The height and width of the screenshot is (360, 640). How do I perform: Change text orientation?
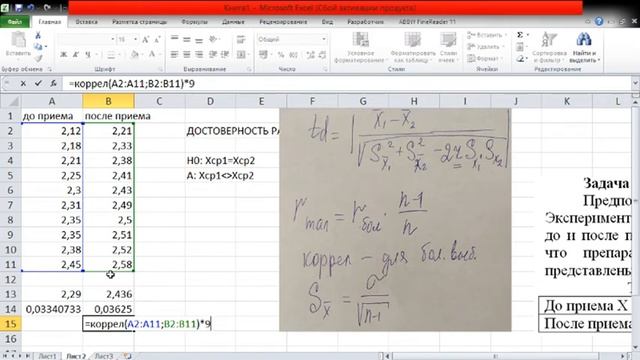pos(213,39)
